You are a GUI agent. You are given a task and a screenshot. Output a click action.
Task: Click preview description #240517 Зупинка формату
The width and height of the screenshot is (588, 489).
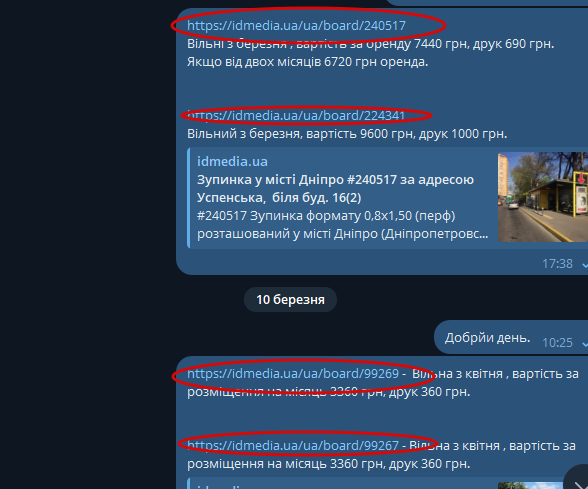click(x=343, y=225)
